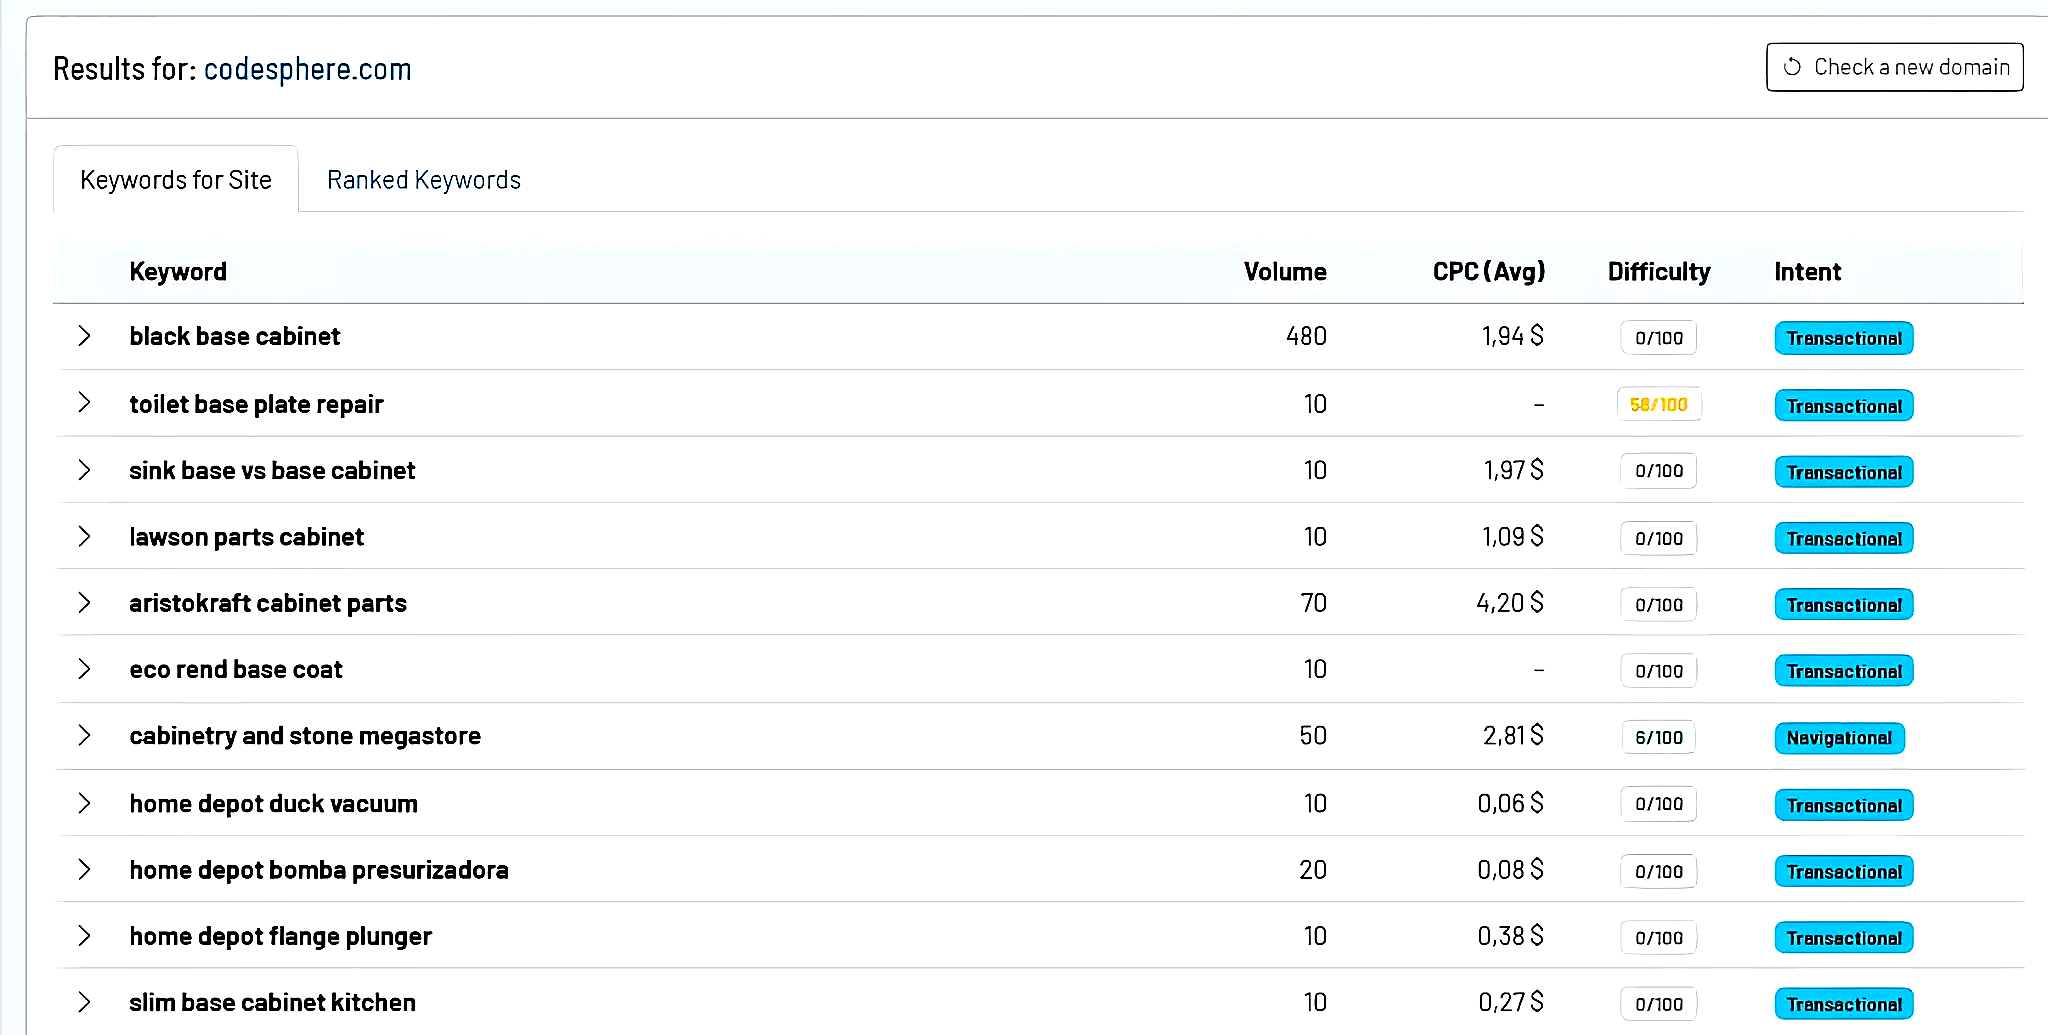2048x1035 pixels.
Task: Click the keyword aristokraft cabinet parts
Action: pyautogui.click(x=268, y=603)
